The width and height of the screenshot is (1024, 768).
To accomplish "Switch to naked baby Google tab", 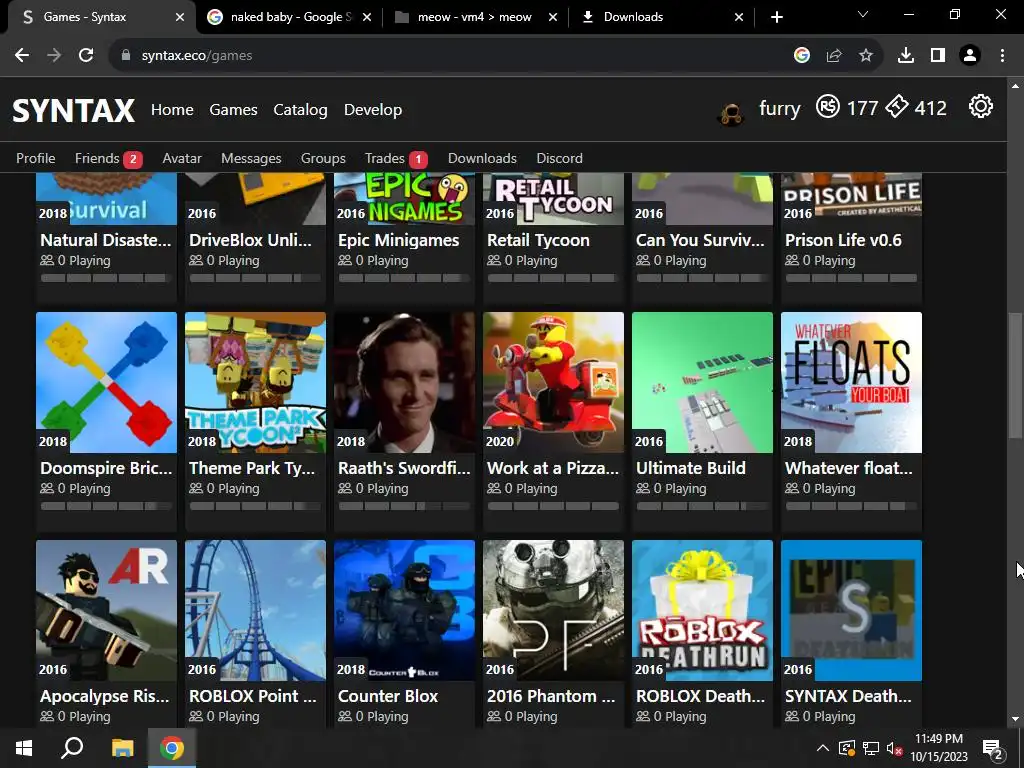I will [x=289, y=17].
